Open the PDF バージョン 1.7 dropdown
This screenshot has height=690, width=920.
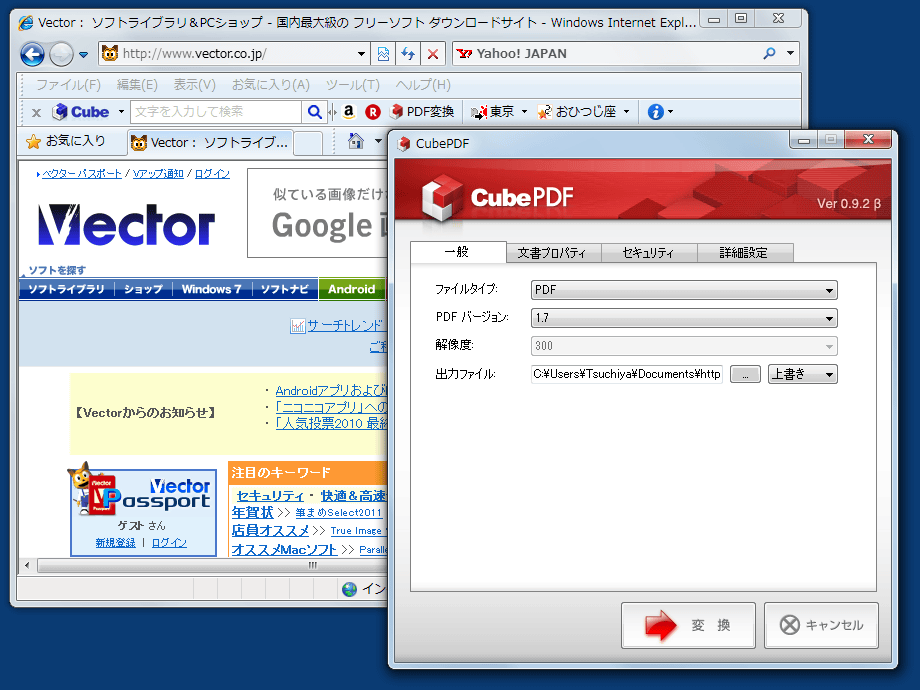click(x=684, y=318)
